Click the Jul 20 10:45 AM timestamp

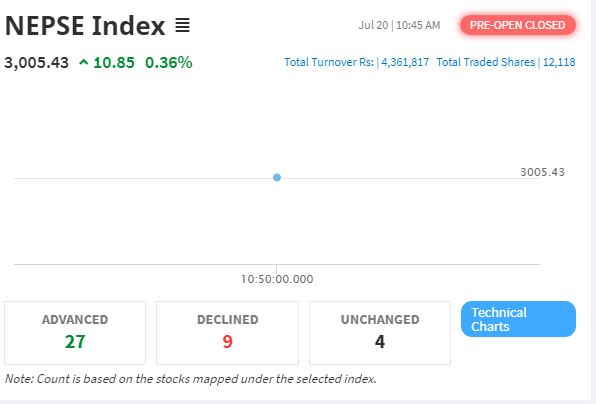399,25
